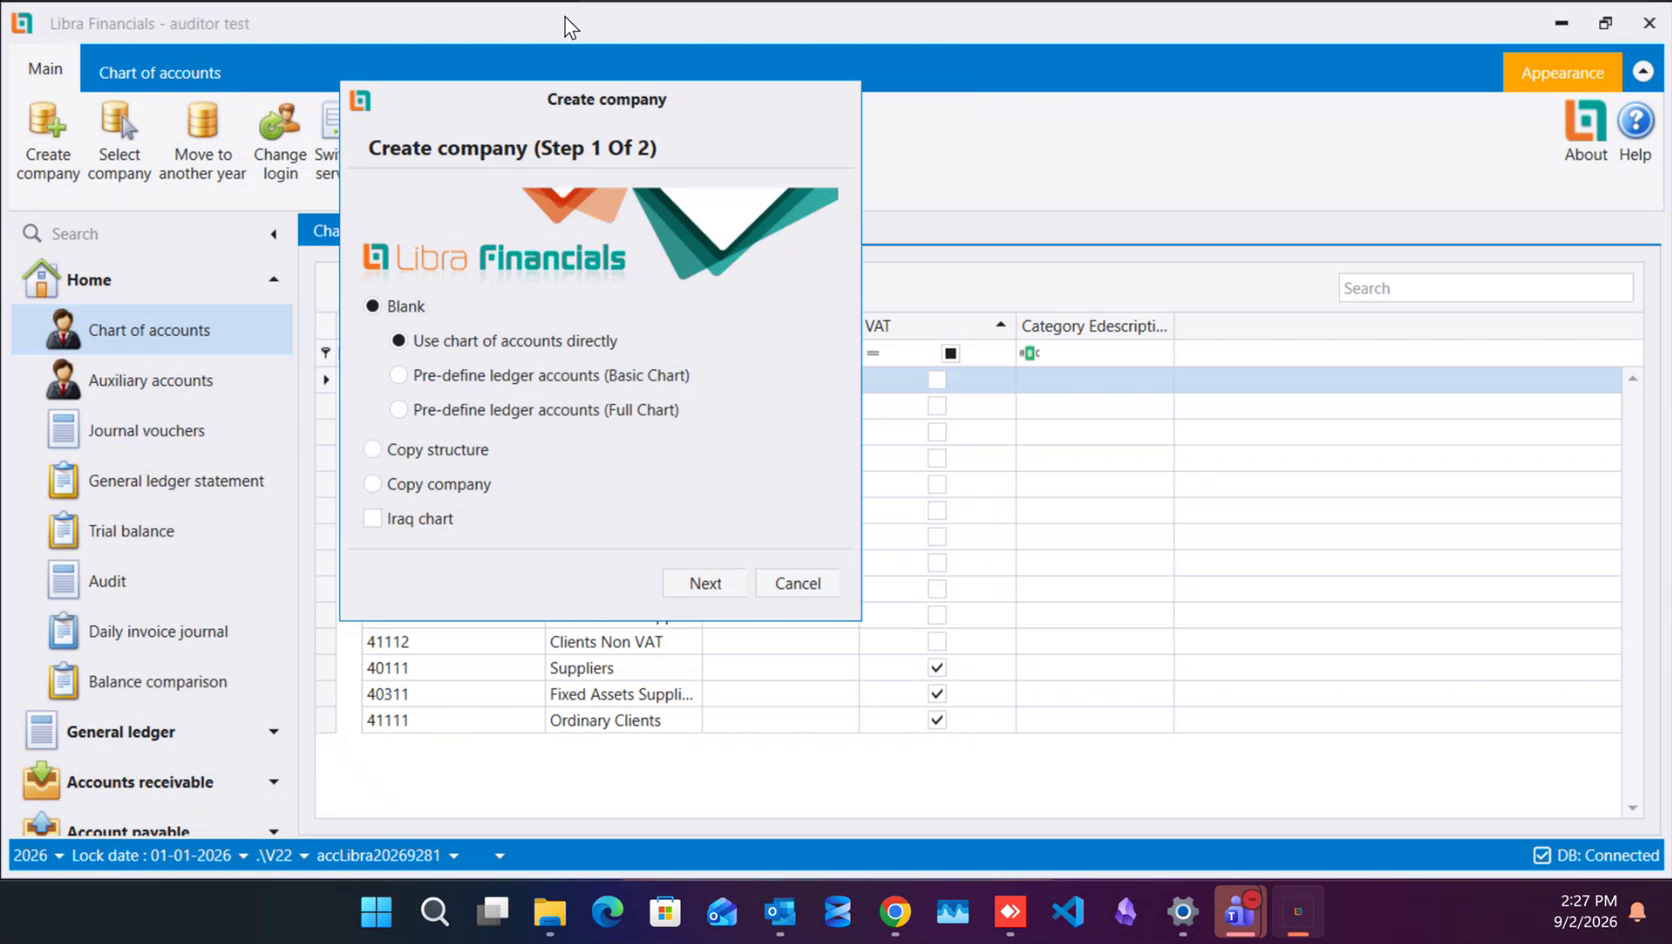
Task: Click the Cancel button in dialog
Action: [797, 583]
